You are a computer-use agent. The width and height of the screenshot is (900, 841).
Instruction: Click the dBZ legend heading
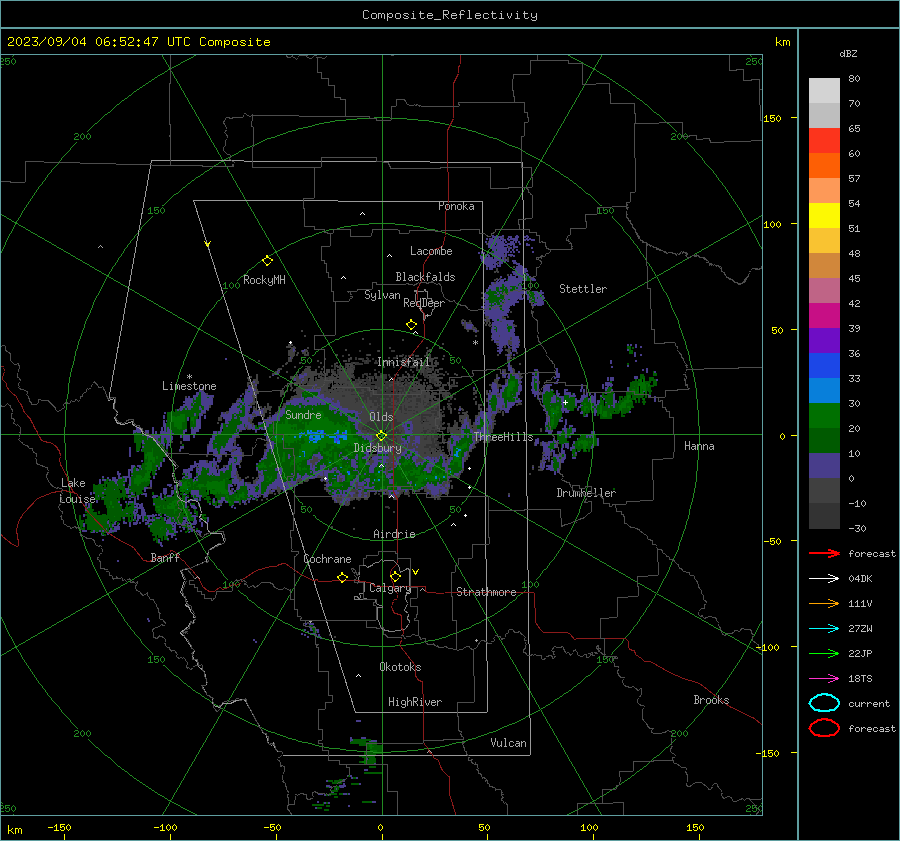[x=848, y=53]
